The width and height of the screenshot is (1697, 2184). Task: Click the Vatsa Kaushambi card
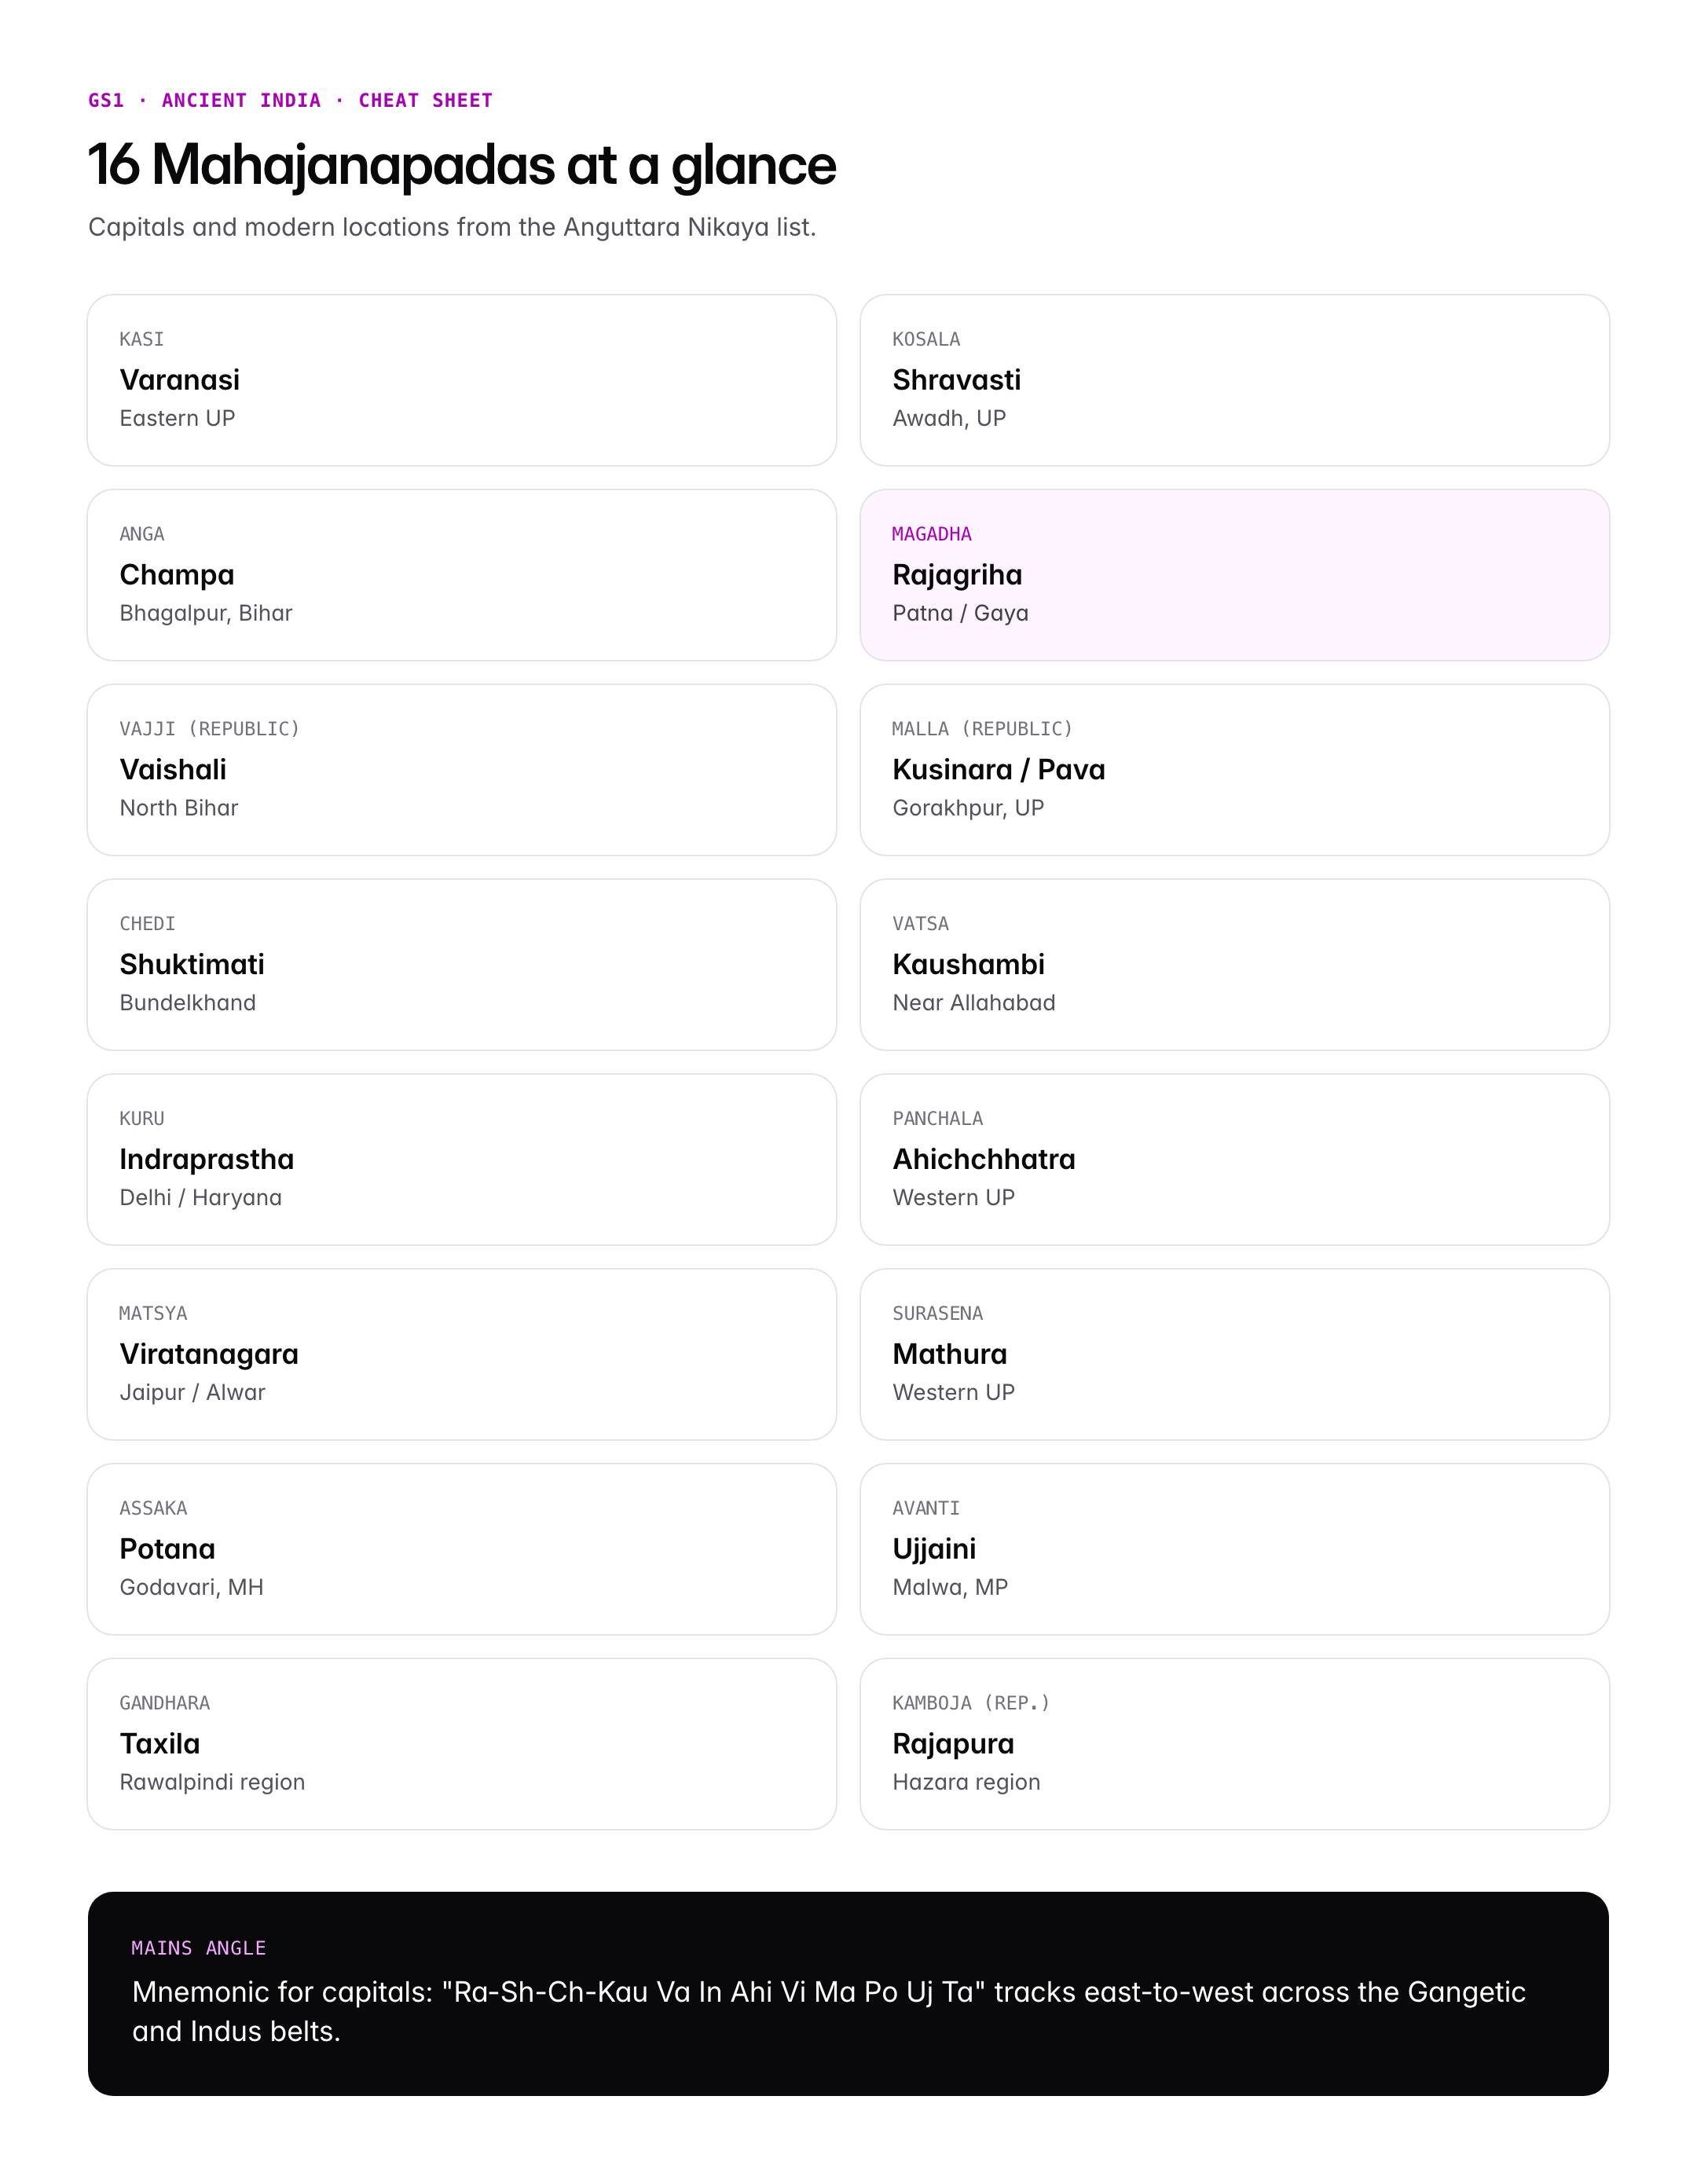point(1234,965)
